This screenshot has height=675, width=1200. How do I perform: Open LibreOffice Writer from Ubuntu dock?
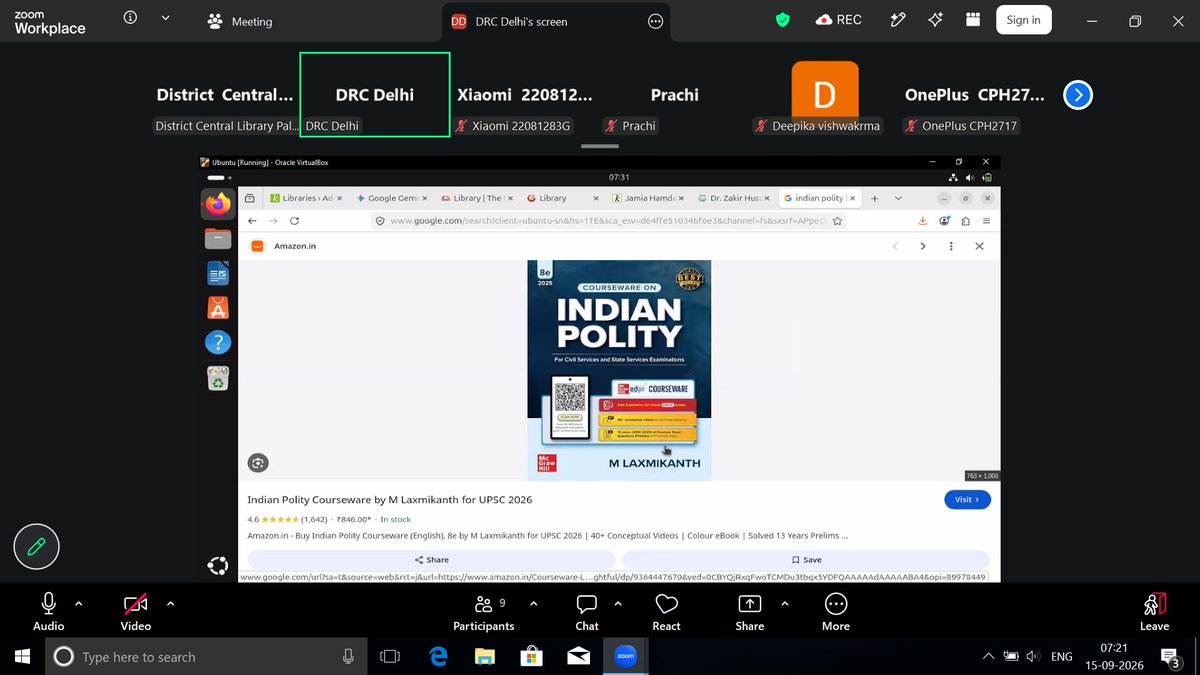point(218,272)
